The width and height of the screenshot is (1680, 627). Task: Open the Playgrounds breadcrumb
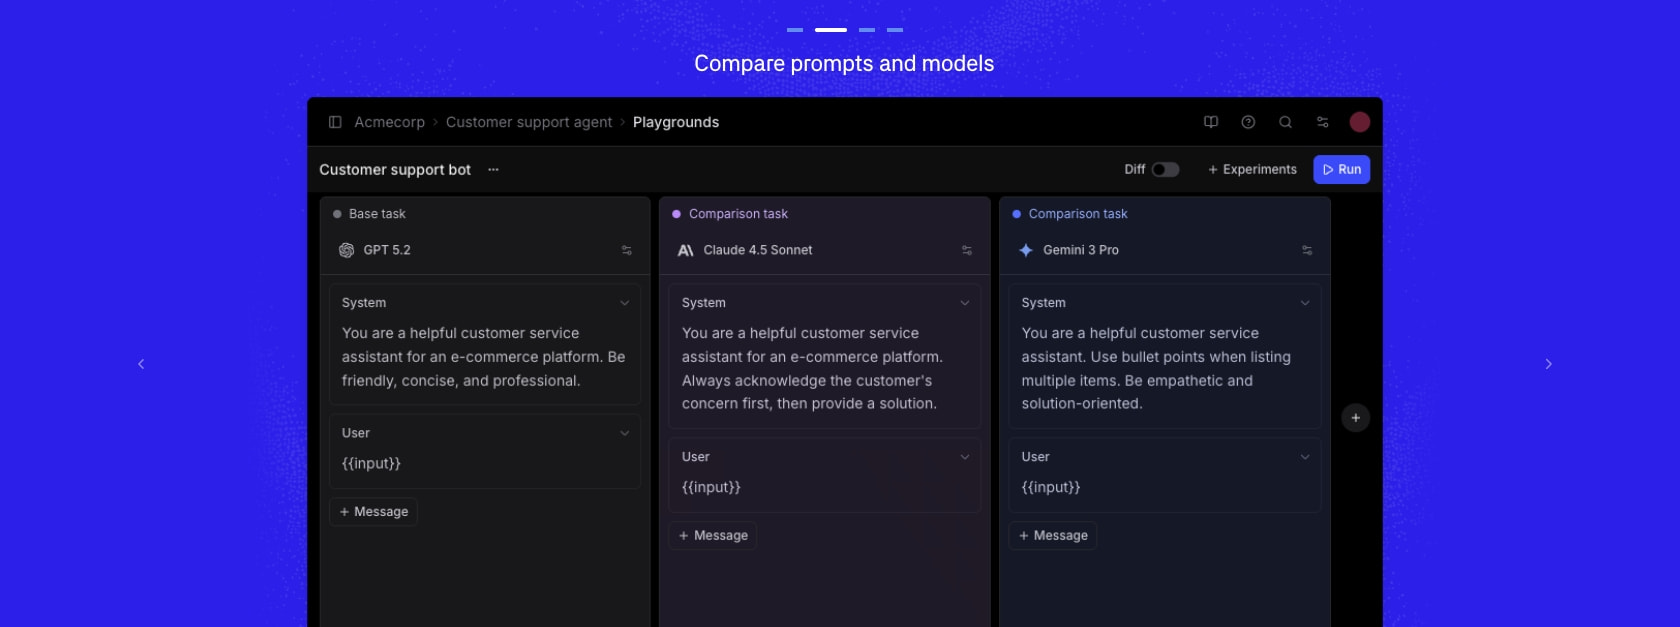[676, 122]
